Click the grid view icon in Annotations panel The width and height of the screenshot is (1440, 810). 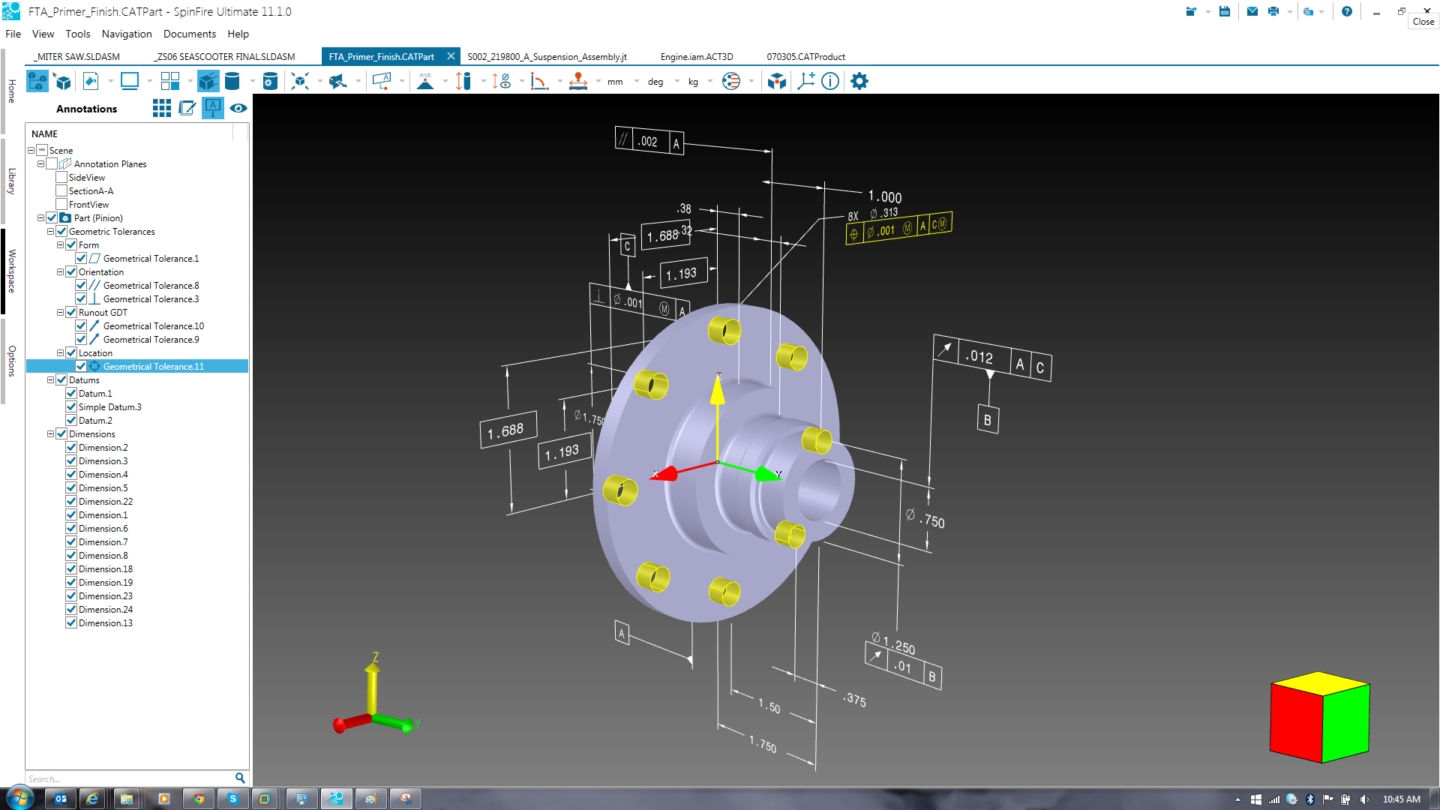coord(162,108)
